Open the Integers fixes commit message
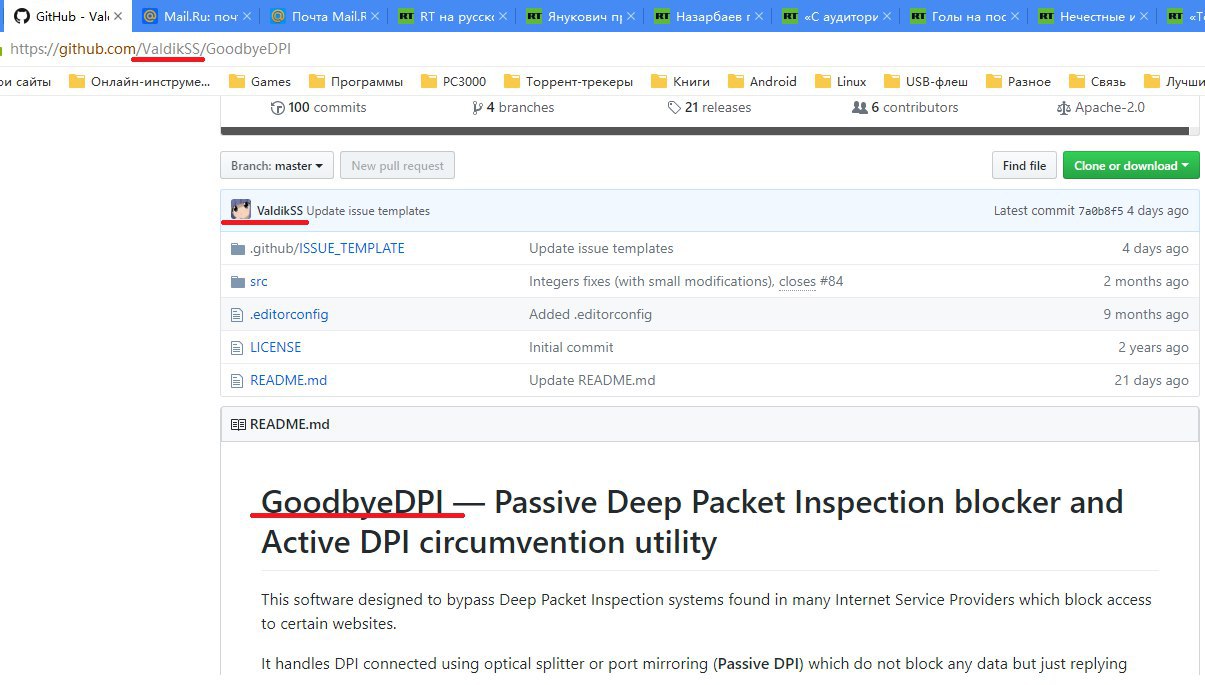This screenshot has width=1205, height=685. click(x=651, y=281)
